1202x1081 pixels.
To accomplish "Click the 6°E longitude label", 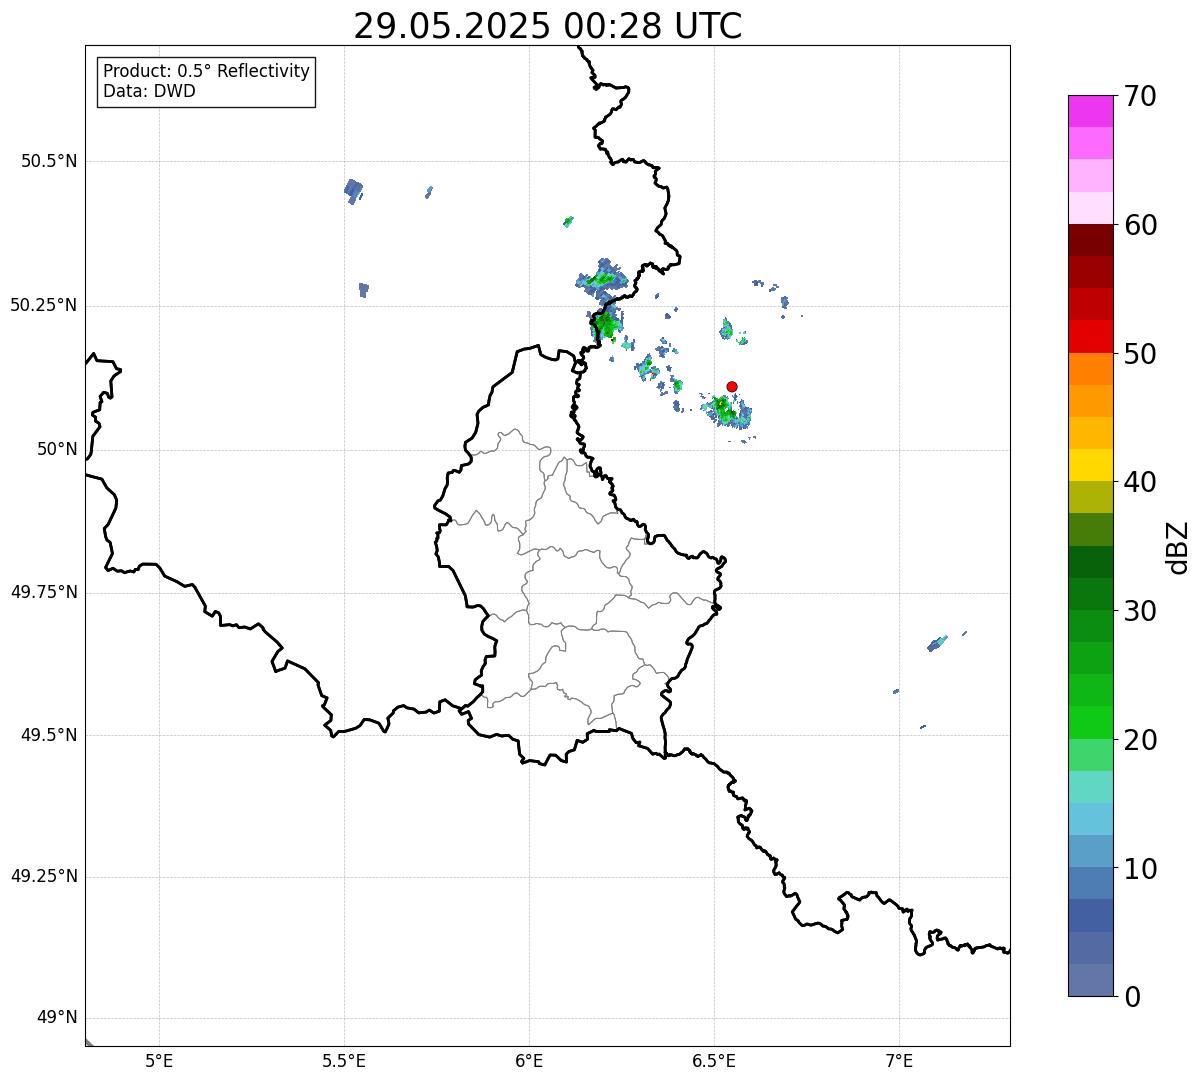I will click(x=529, y=1060).
